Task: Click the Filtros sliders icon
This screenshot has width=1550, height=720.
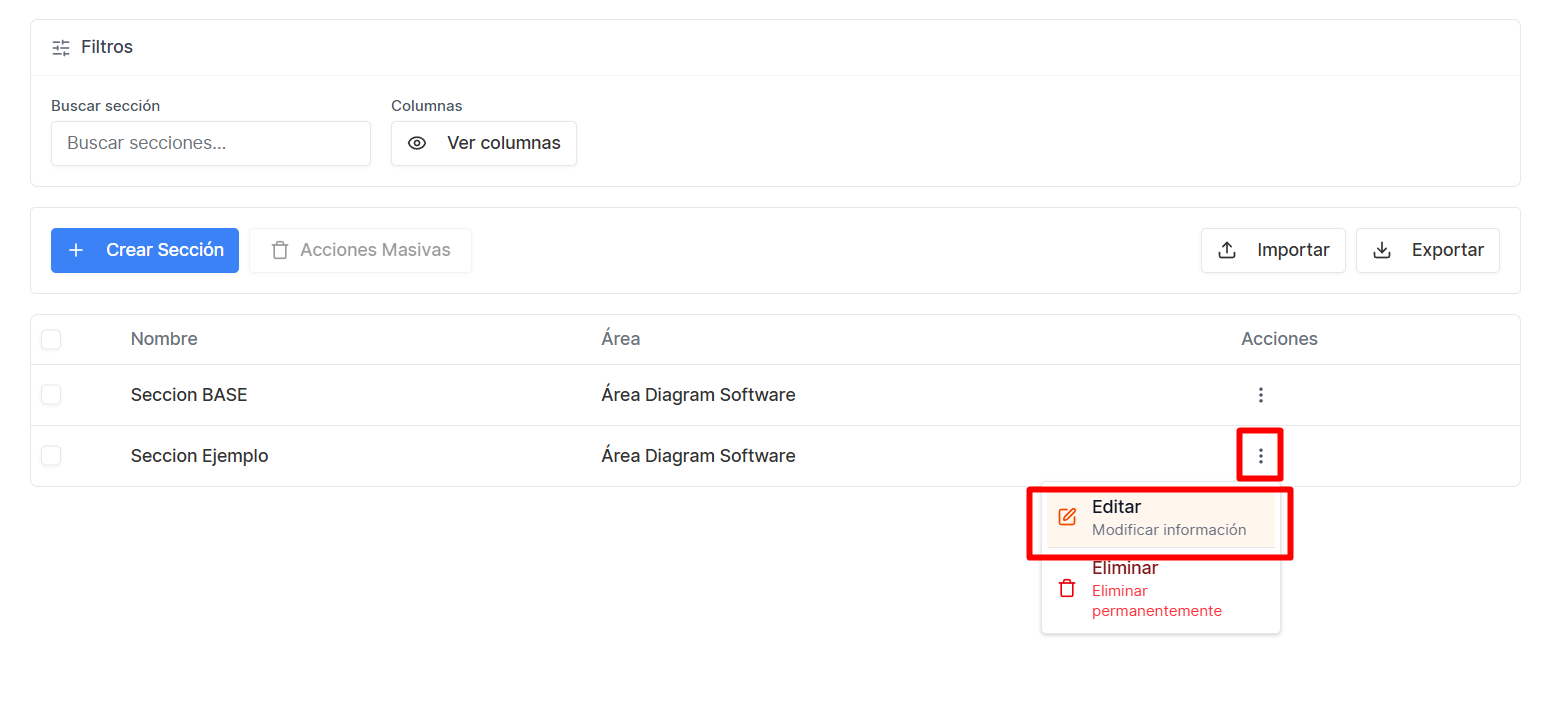Action: coord(61,47)
